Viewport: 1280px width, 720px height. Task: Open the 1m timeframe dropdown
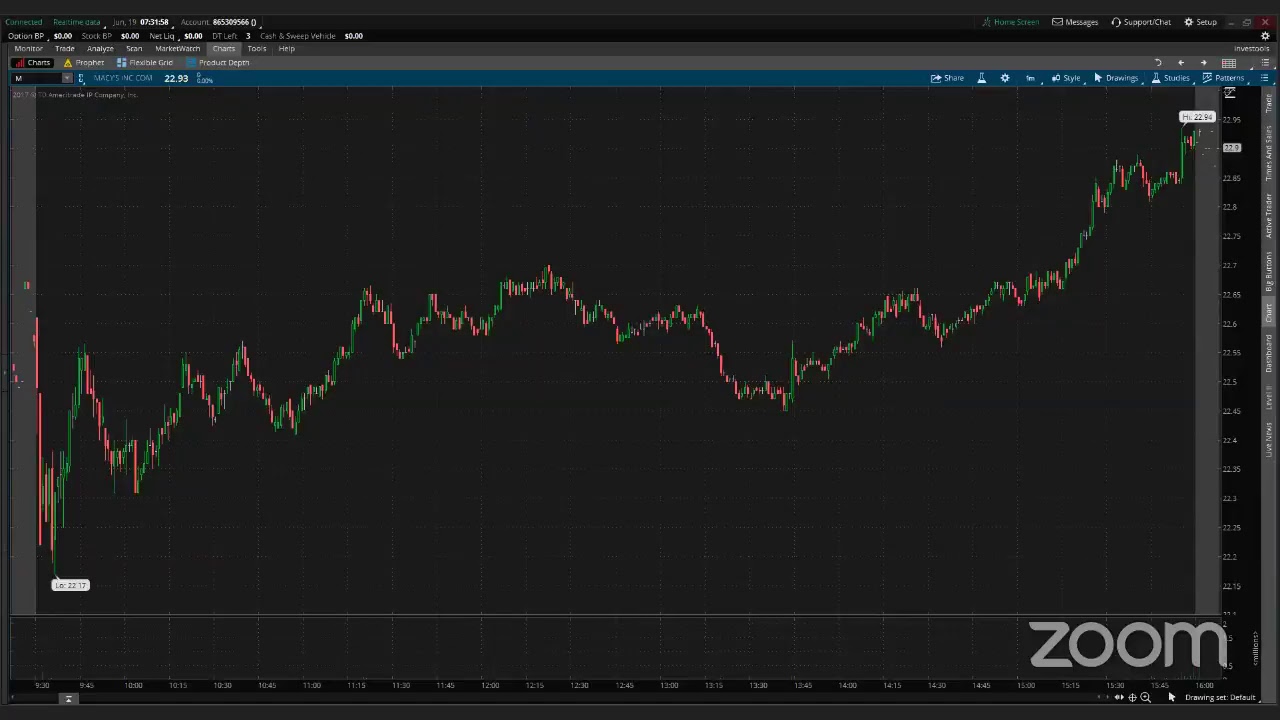(x=1030, y=78)
